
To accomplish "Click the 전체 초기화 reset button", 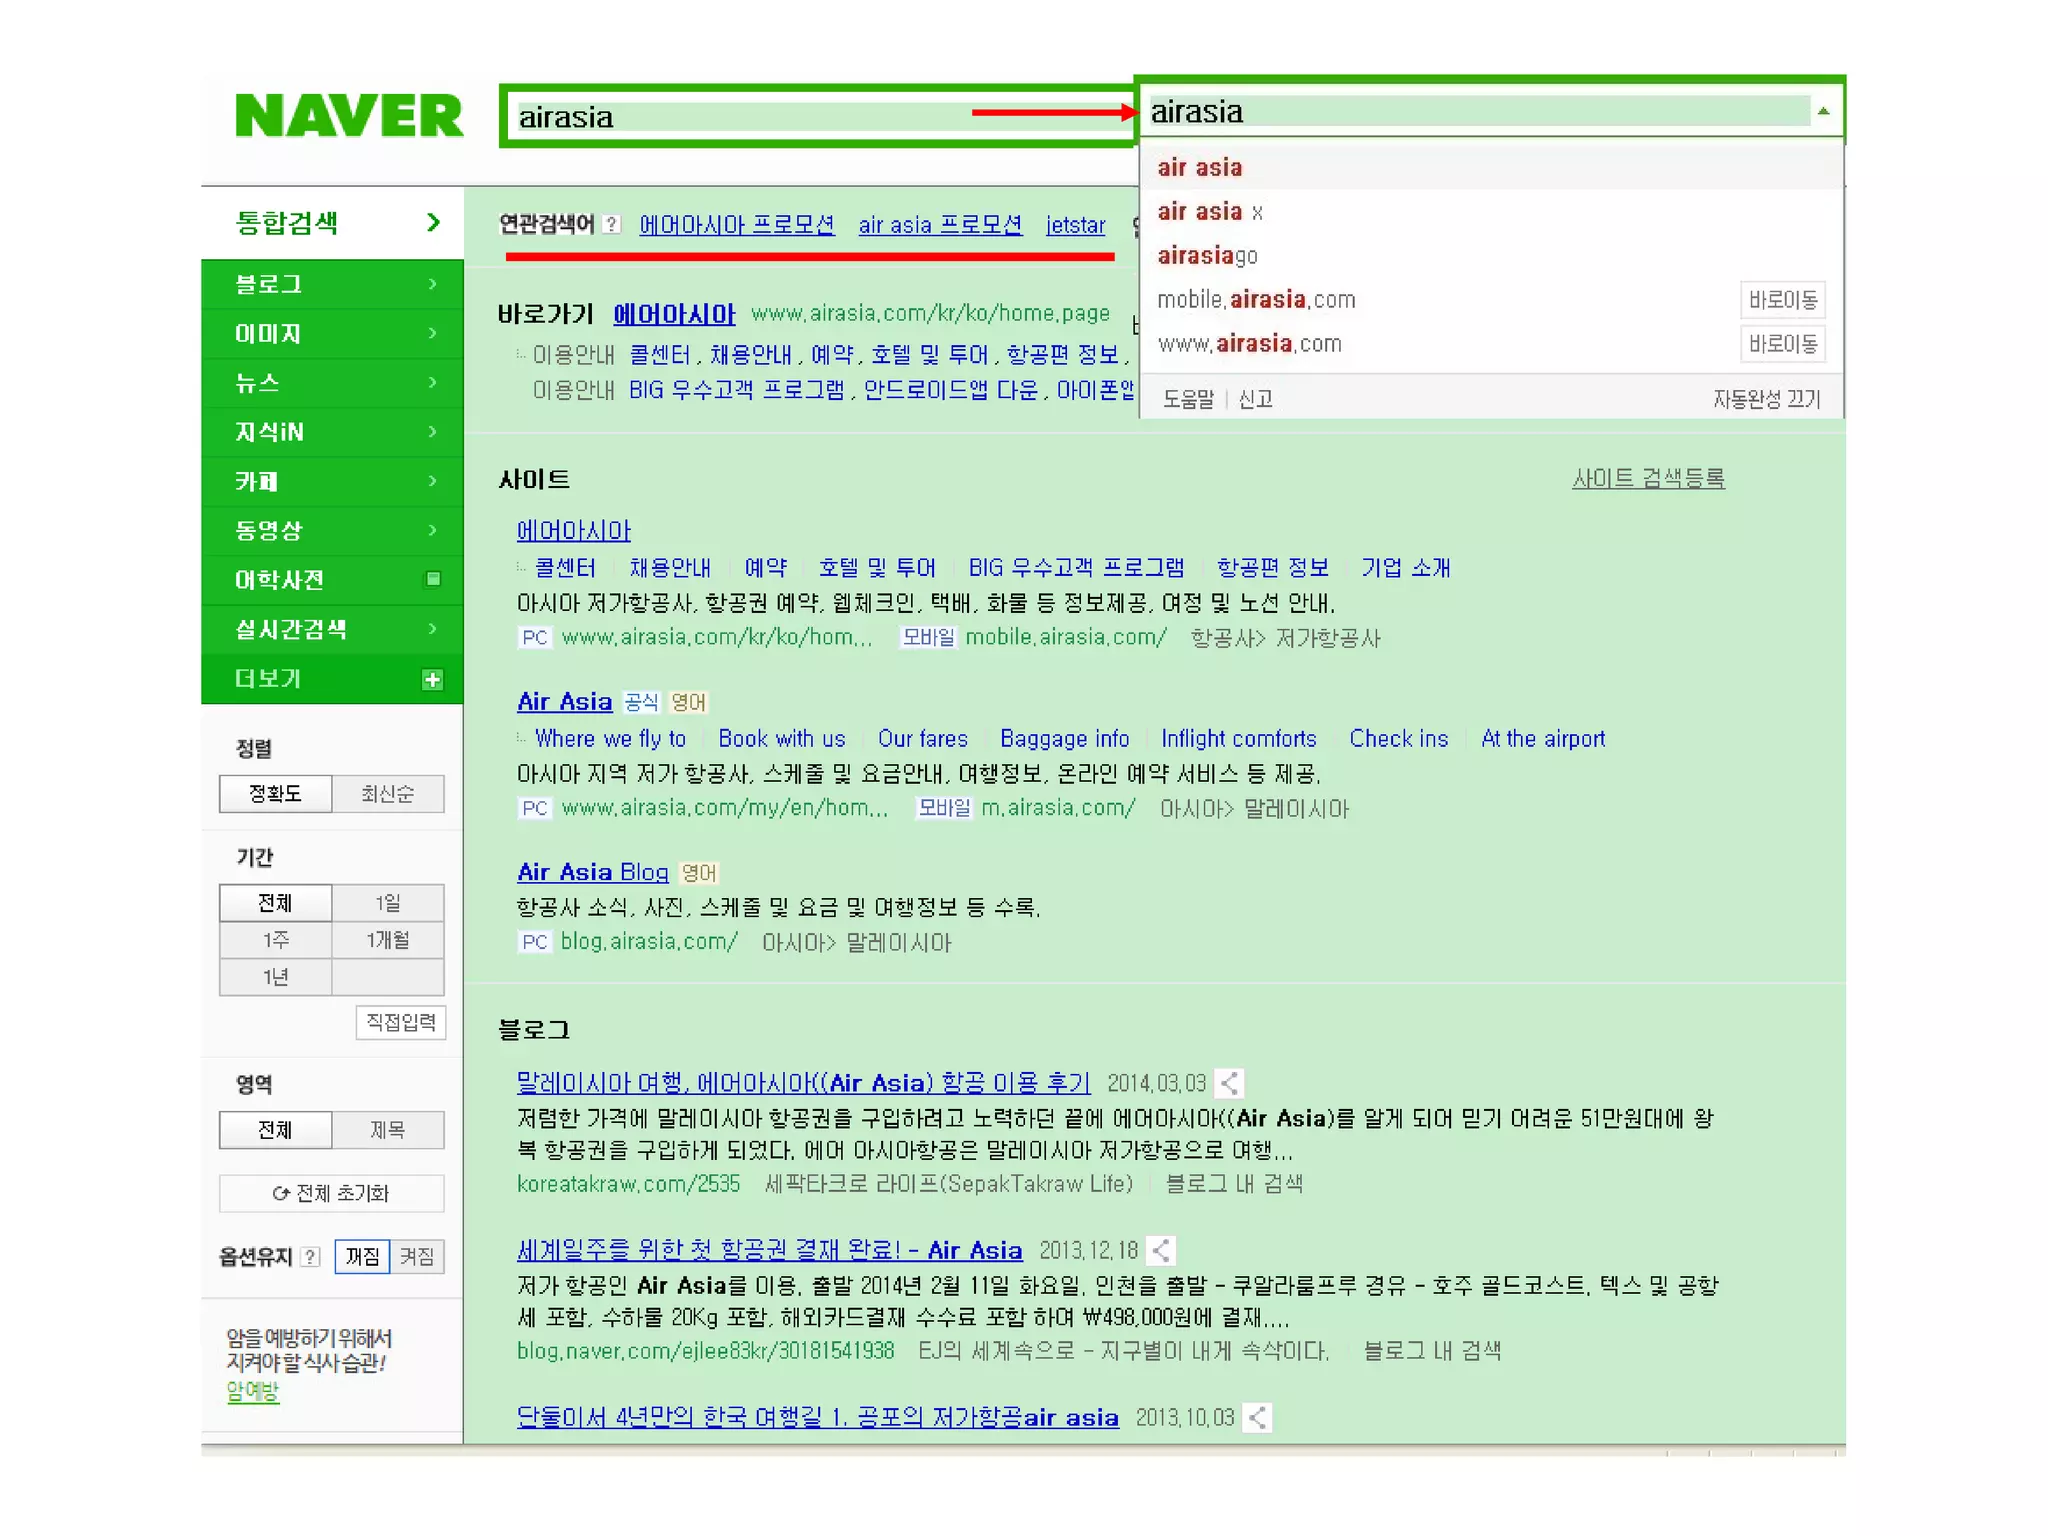I will coord(331,1193).
